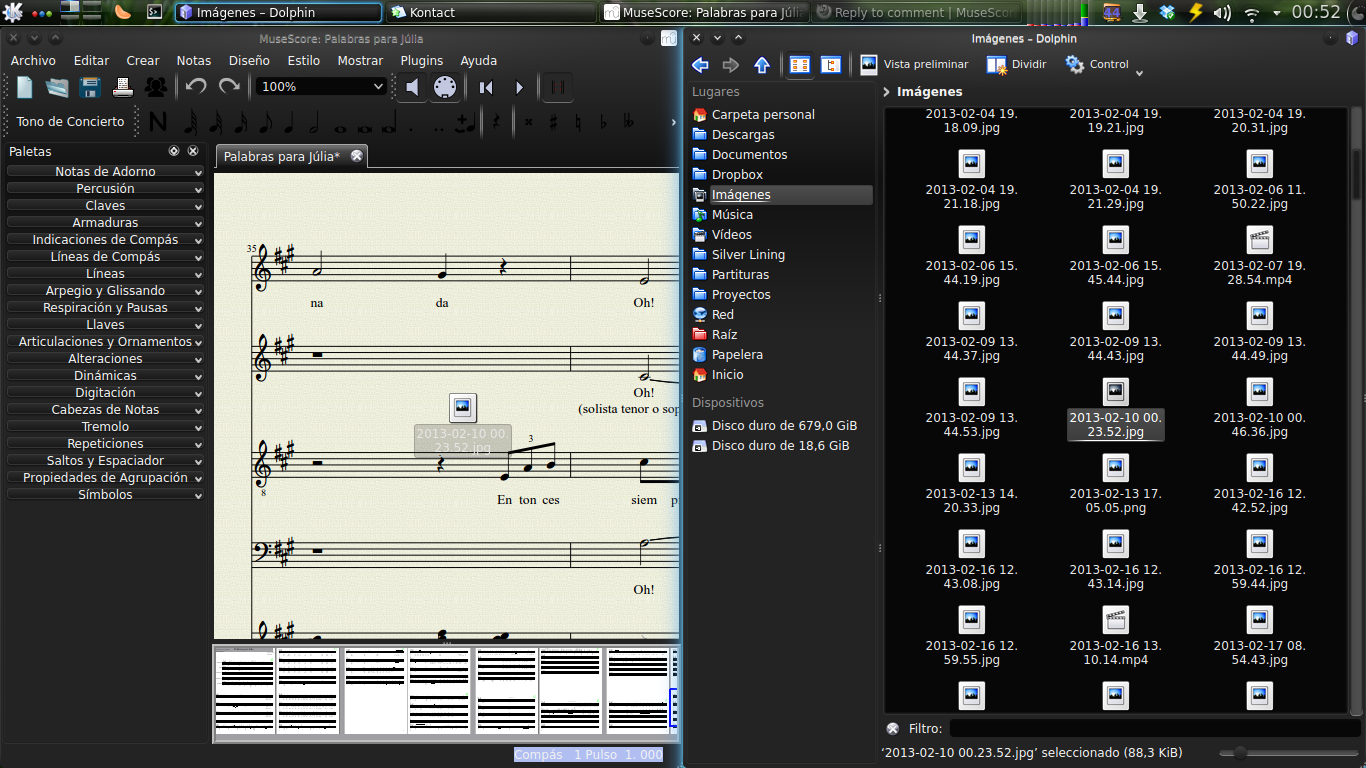The image size is (1366, 768).
Task: Toggle MIDI input round connector icon
Action: [x=445, y=87]
